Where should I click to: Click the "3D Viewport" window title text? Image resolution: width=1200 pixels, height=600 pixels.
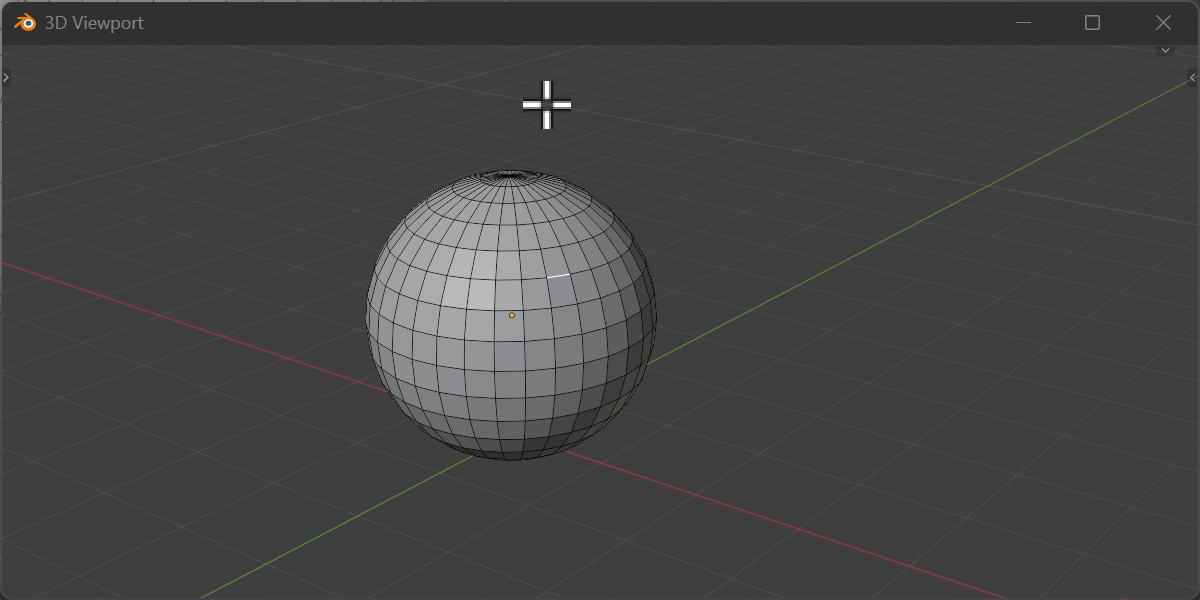(94, 23)
